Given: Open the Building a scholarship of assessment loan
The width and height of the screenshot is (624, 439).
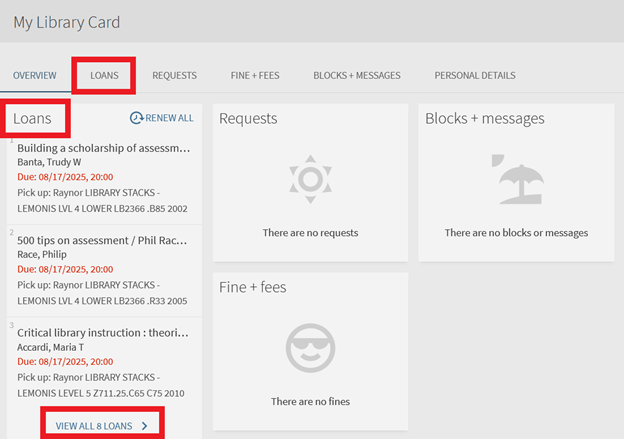Looking at the screenshot, I should [x=103, y=148].
